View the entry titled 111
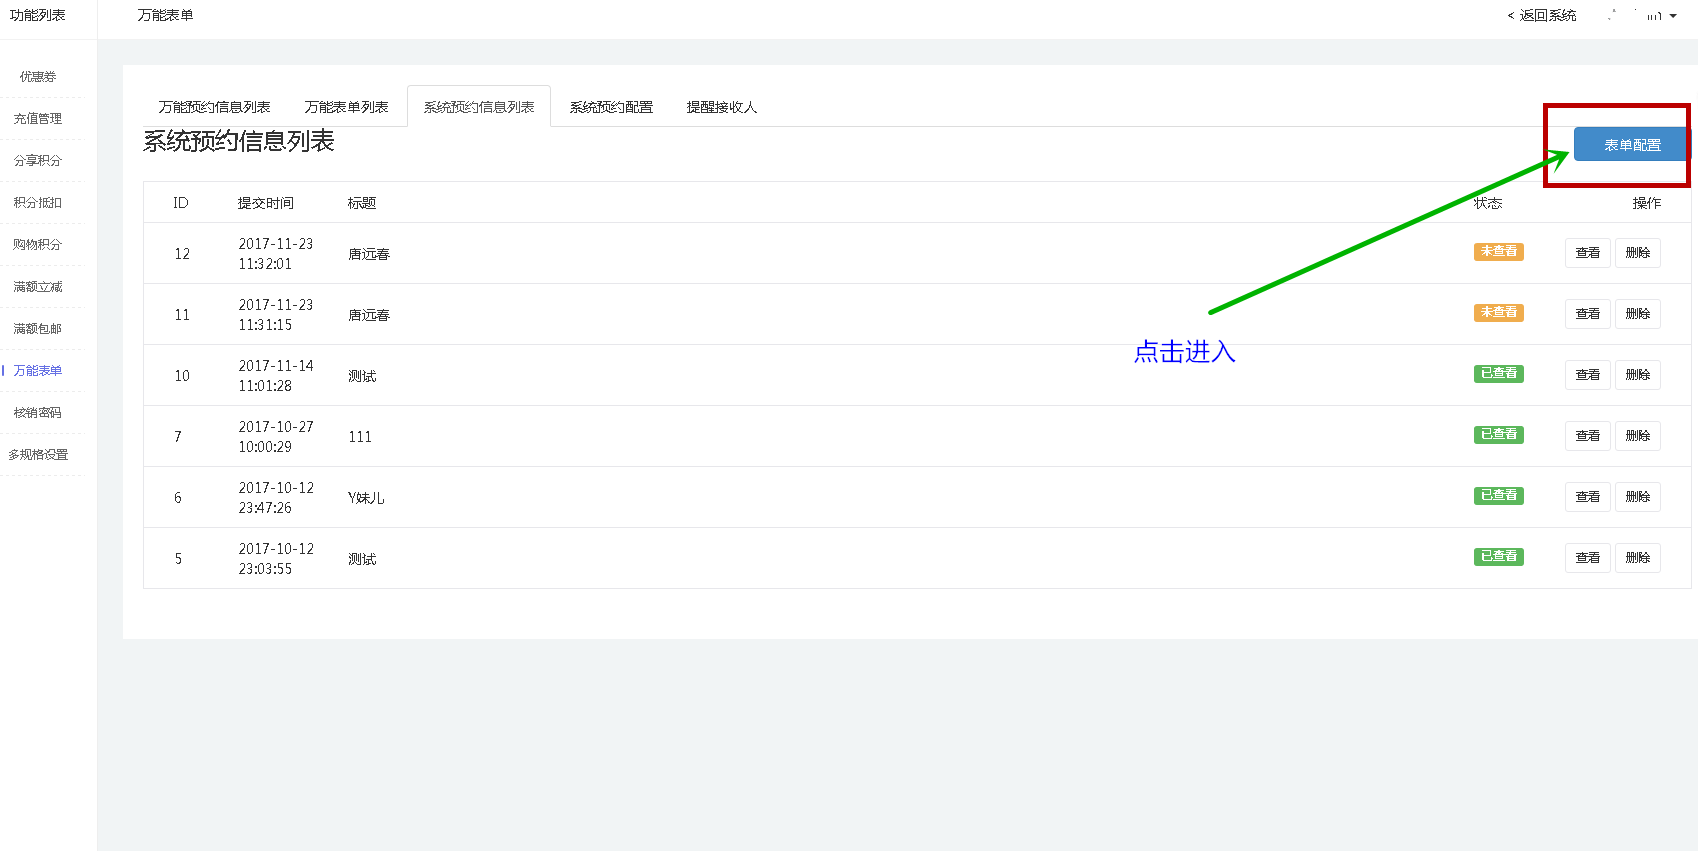Screen dimensions: 1698x851 (x=1587, y=436)
